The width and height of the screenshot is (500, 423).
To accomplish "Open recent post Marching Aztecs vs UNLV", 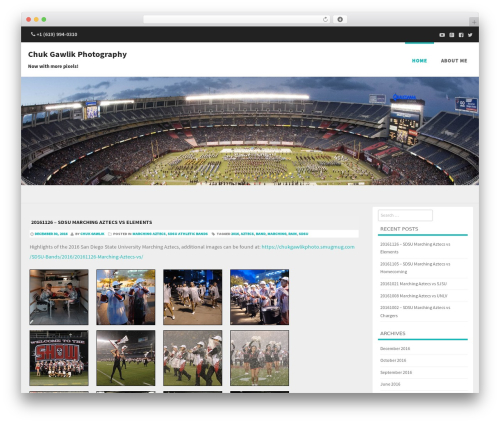I will pyautogui.click(x=414, y=296).
